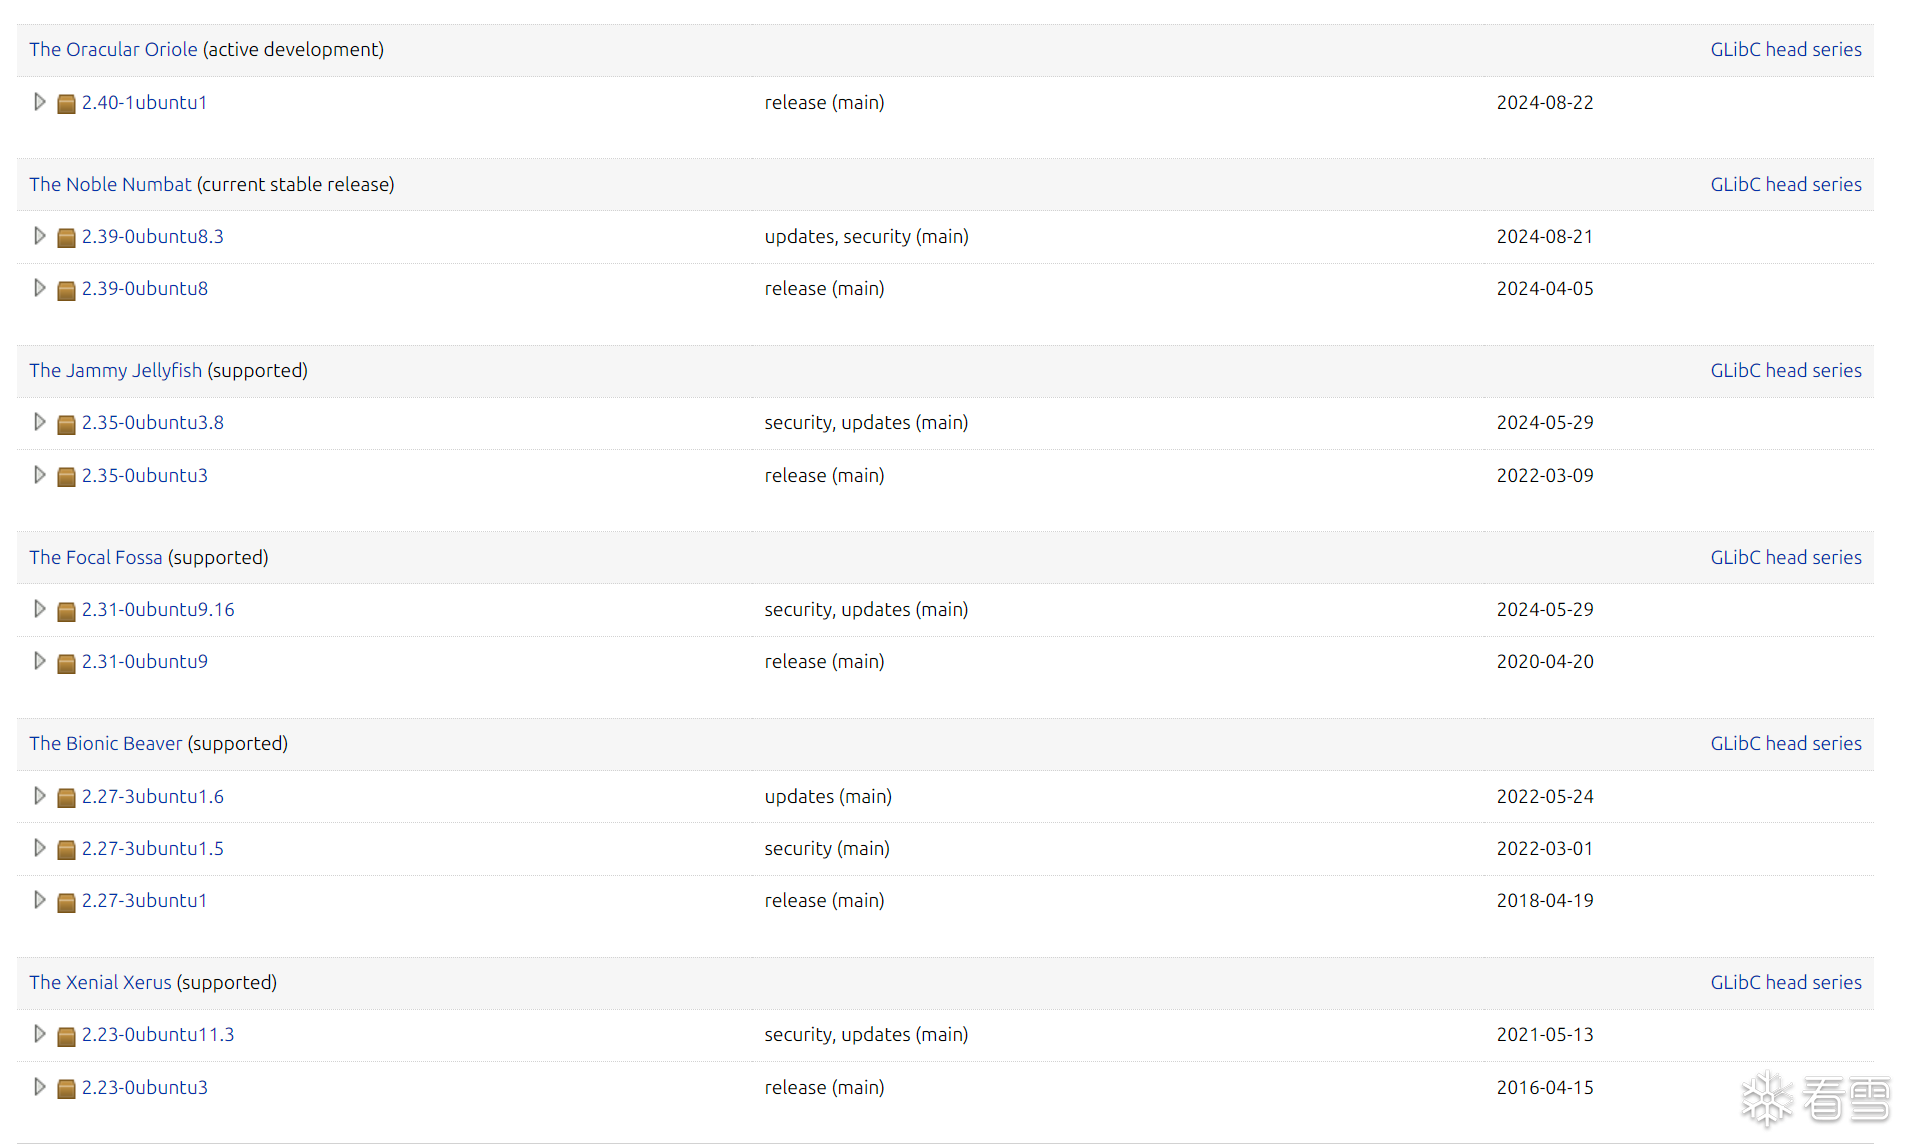Open The Oracular Oriole series link
1906x1145 pixels.
pos(113,49)
